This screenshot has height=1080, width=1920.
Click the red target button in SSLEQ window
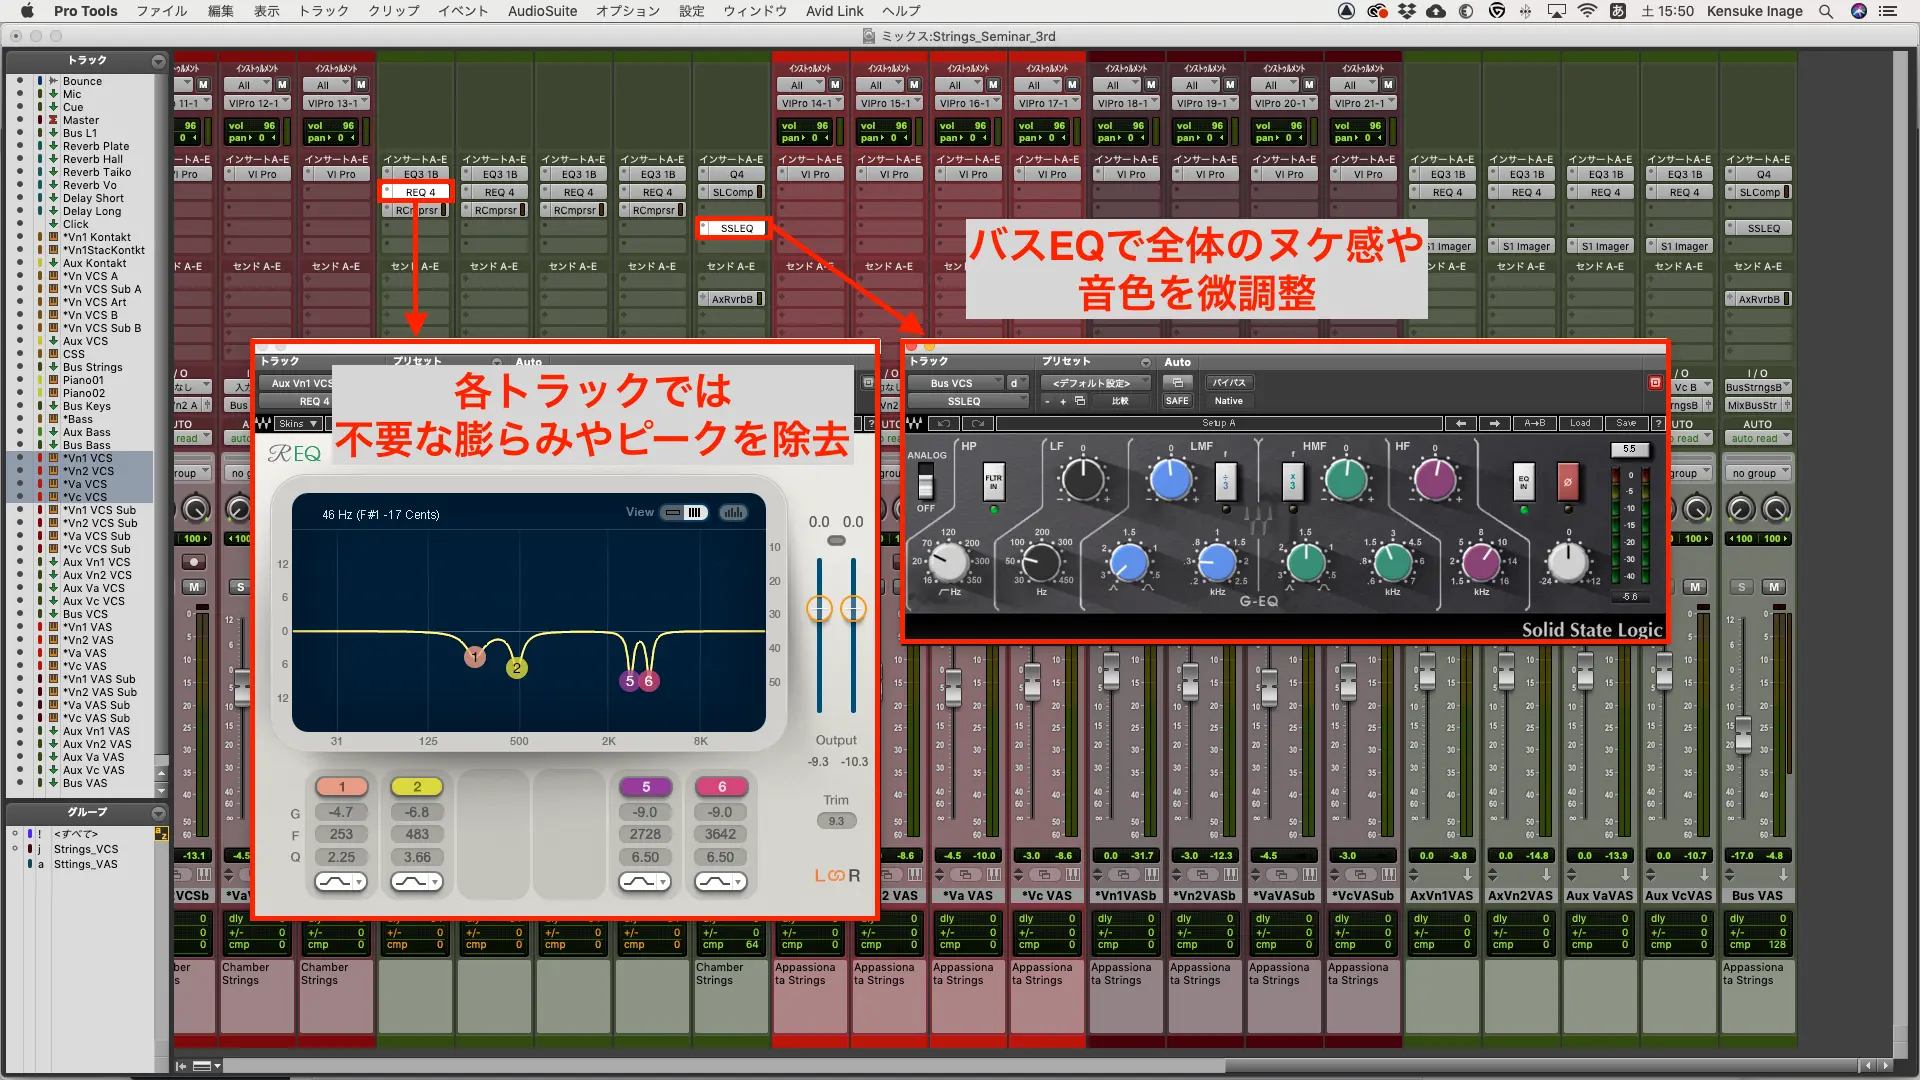click(1655, 383)
